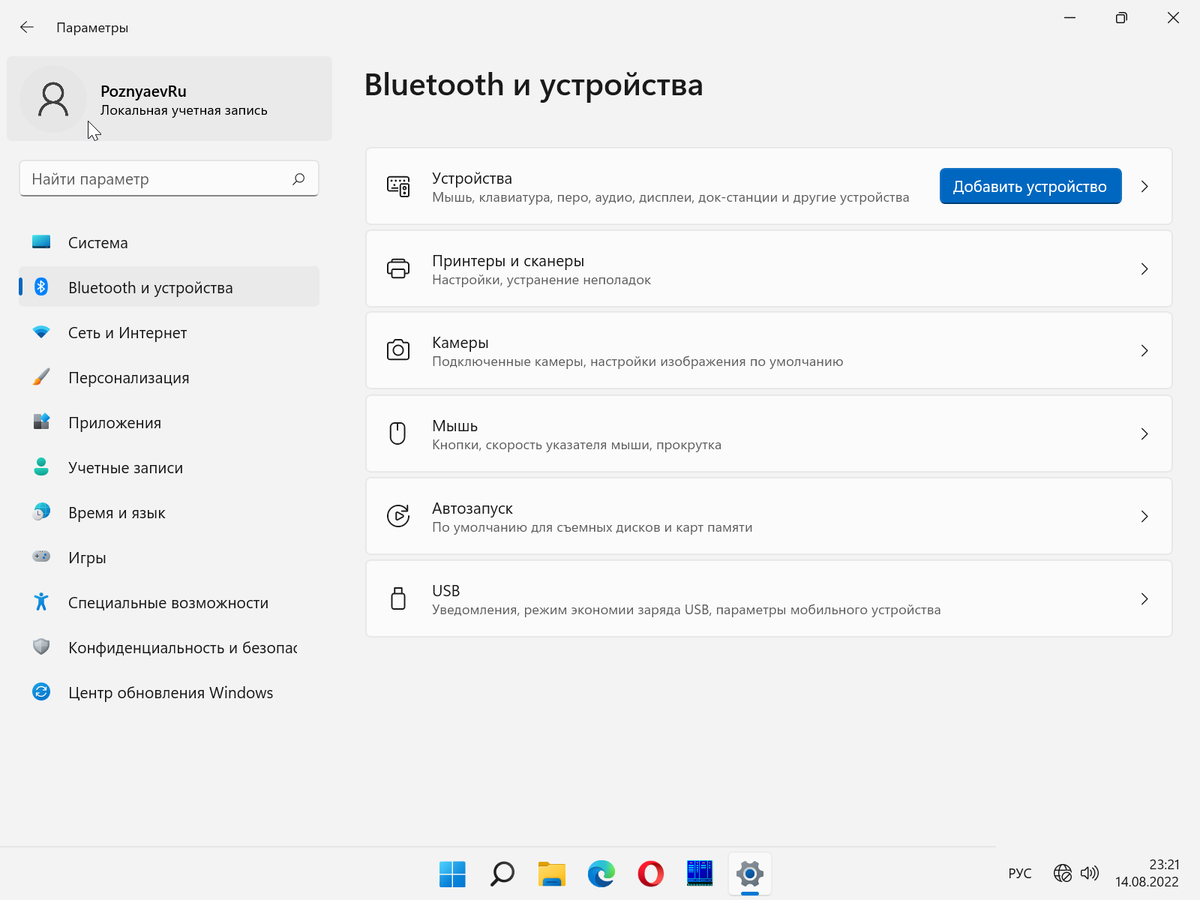Viewport: 1200px width, 900px height.
Task: Click the Найти параметр search field
Action: coord(169,179)
